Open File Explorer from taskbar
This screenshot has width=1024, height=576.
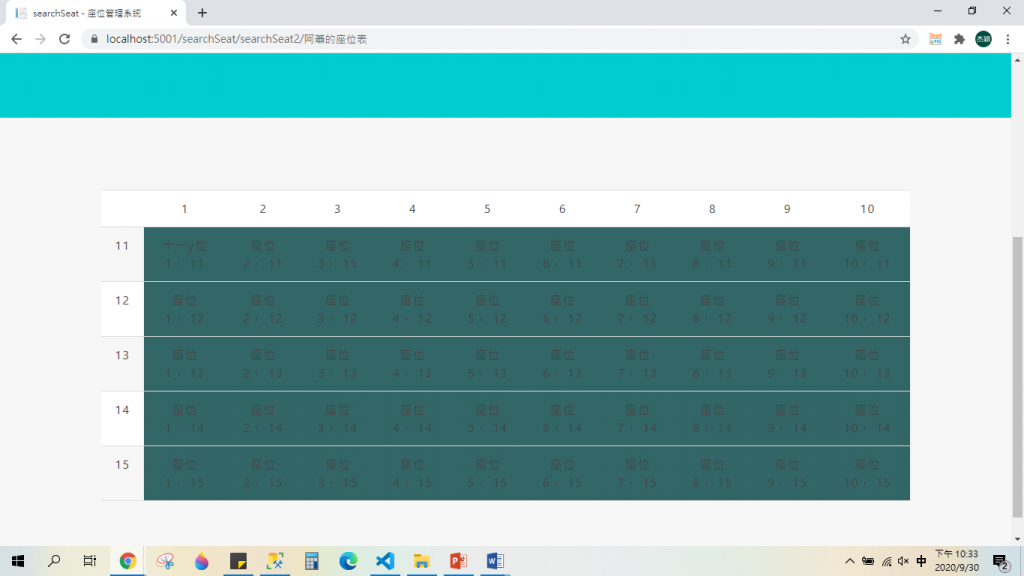point(422,561)
